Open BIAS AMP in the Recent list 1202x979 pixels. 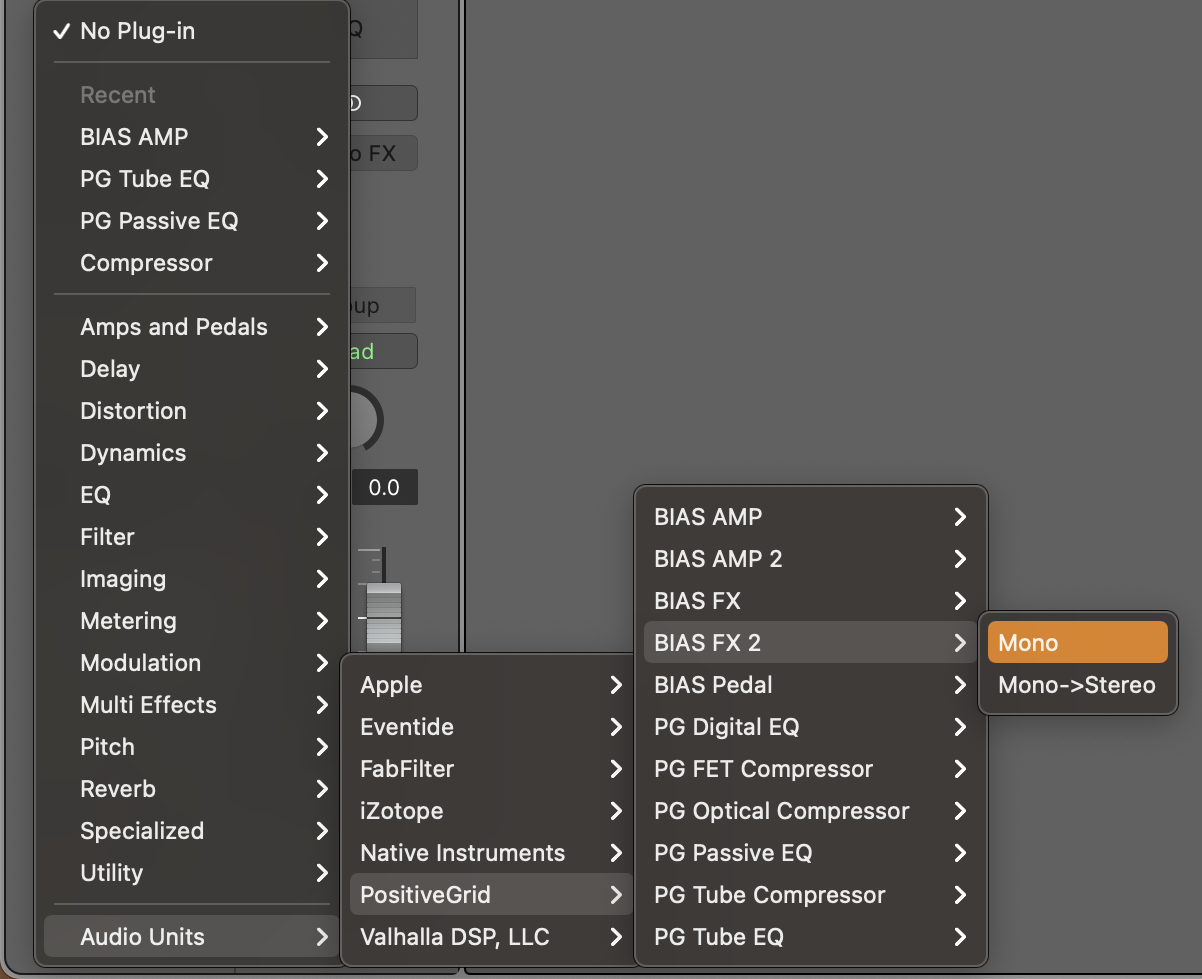192,137
